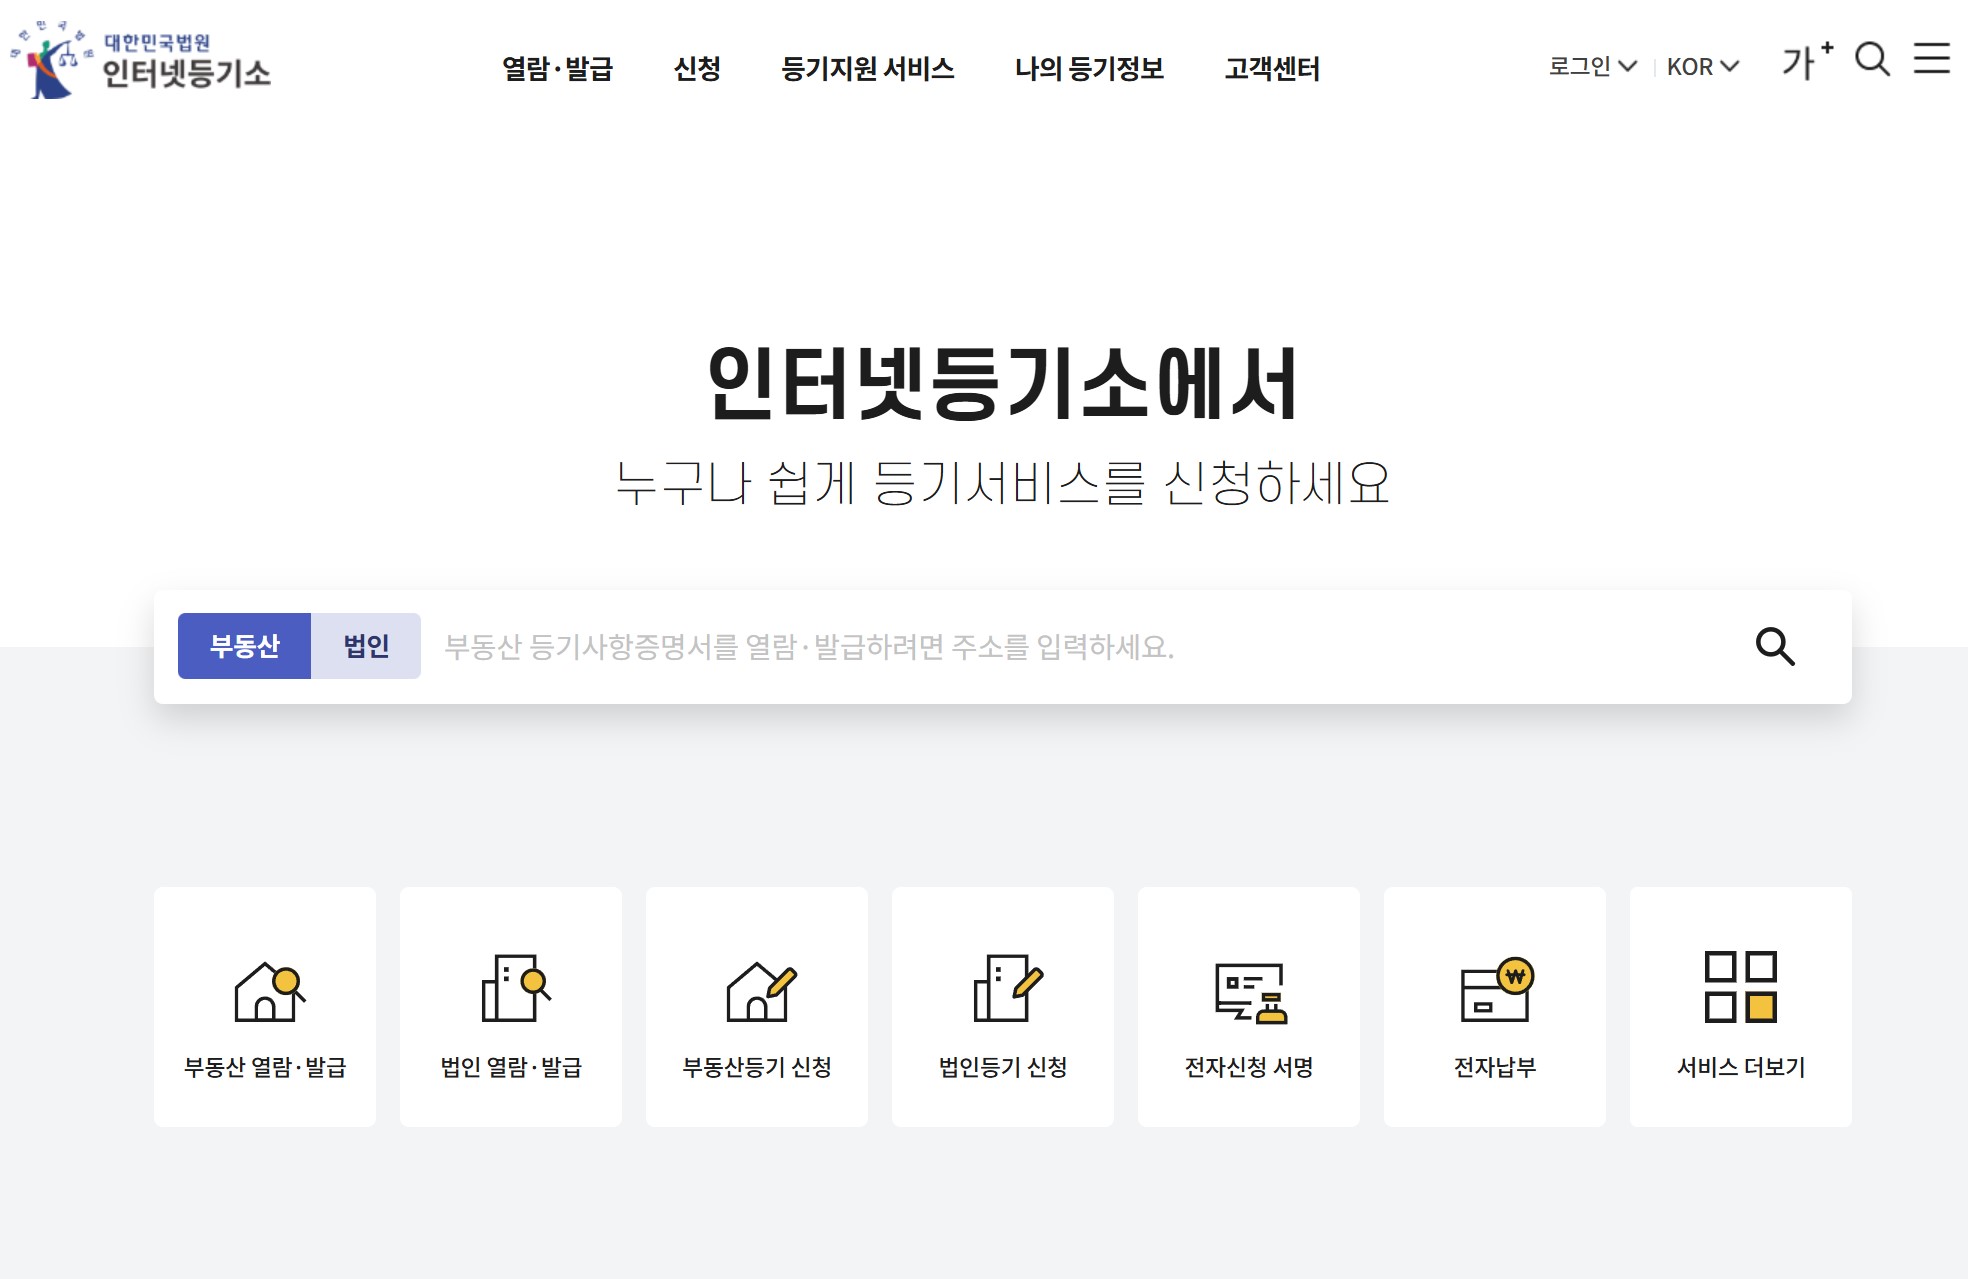Viewport: 1968px width, 1279px height.
Task: Expand the 로그인 dropdown
Action: (1592, 67)
